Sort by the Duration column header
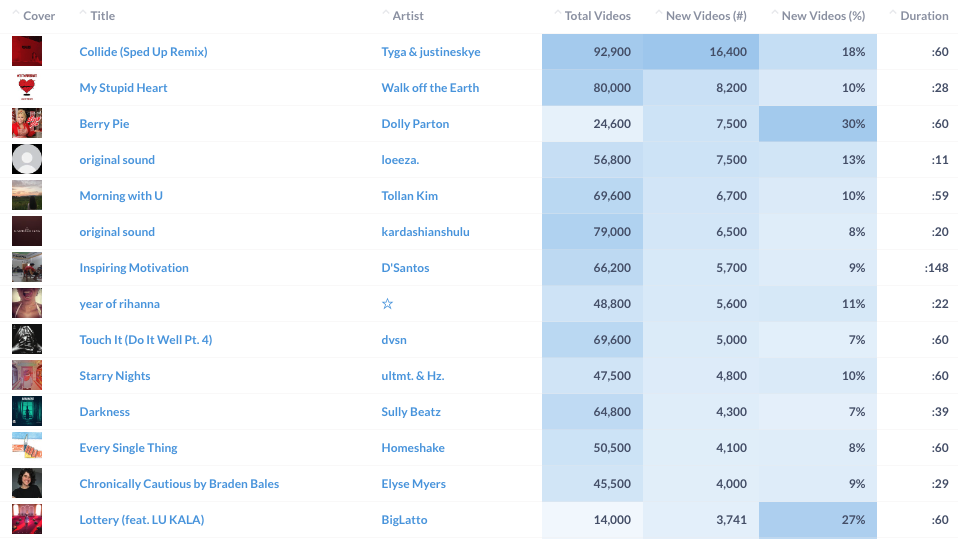This screenshot has width=958, height=539. 924,16
